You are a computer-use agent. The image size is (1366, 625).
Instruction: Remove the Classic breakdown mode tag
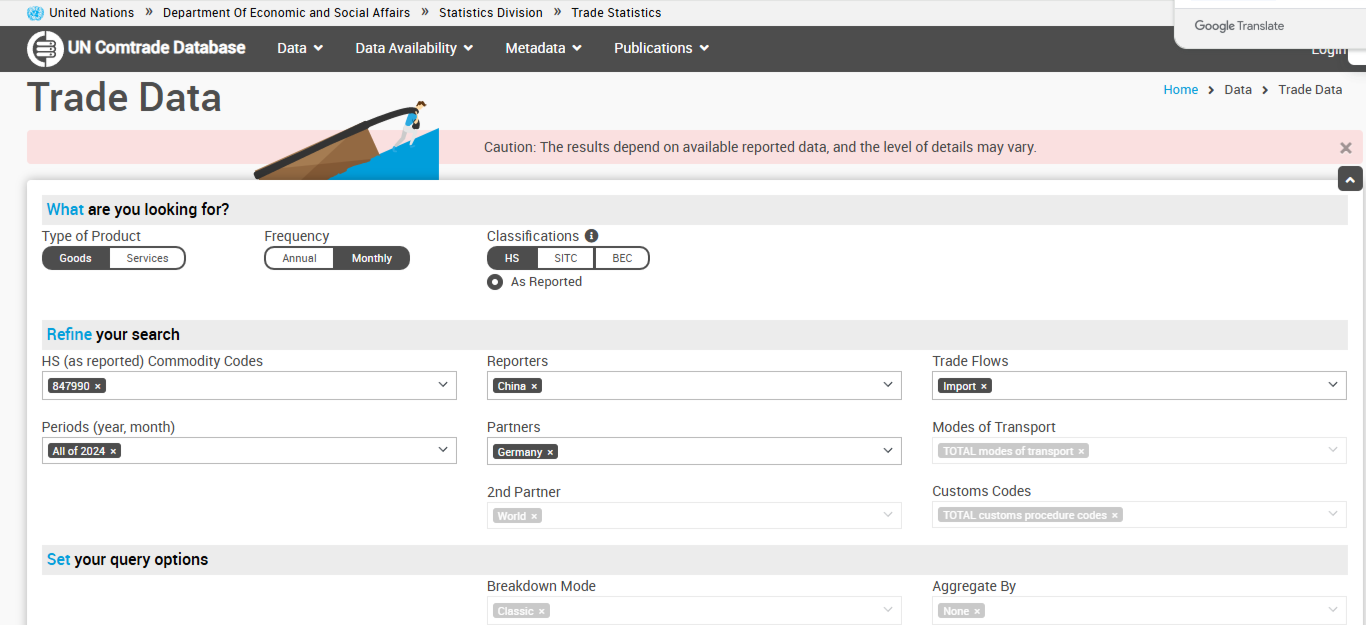[x=542, y=611]
